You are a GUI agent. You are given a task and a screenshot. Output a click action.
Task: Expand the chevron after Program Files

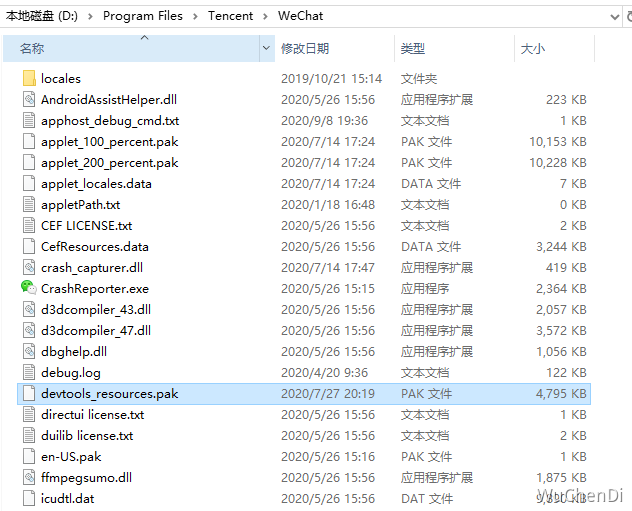[195, 17]
